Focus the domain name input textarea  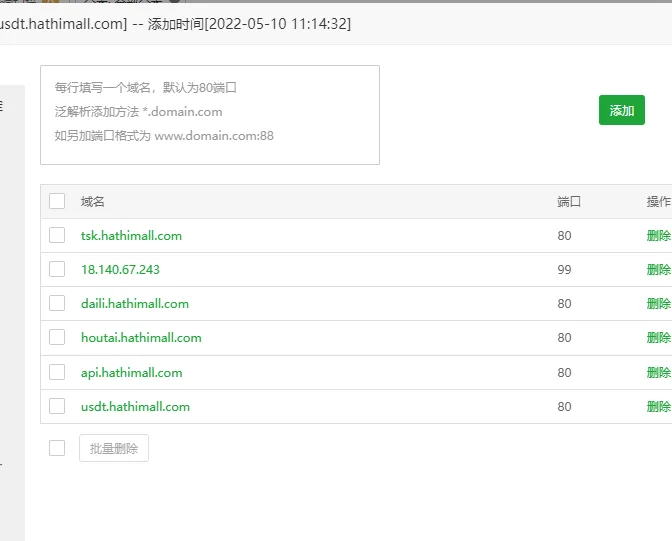(210, 115)
